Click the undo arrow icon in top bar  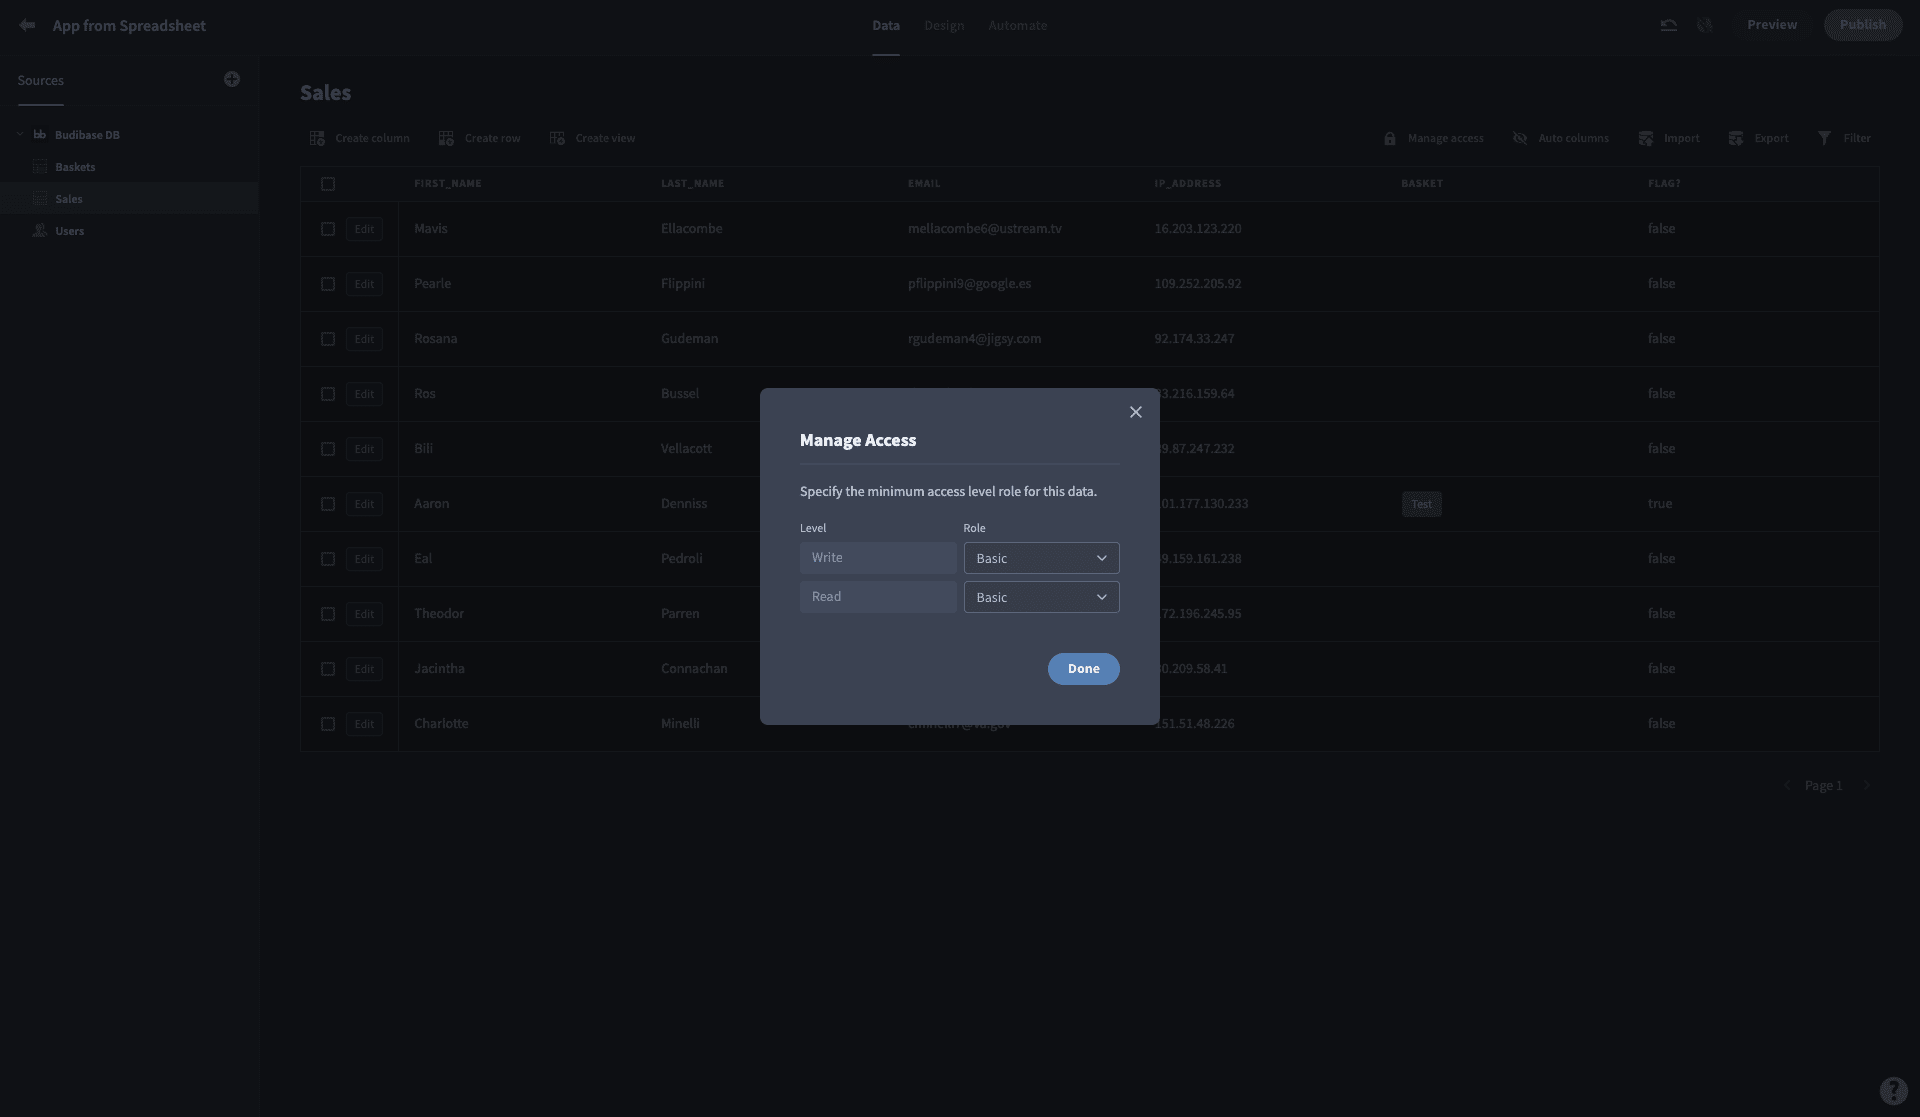pos(1668,25)
